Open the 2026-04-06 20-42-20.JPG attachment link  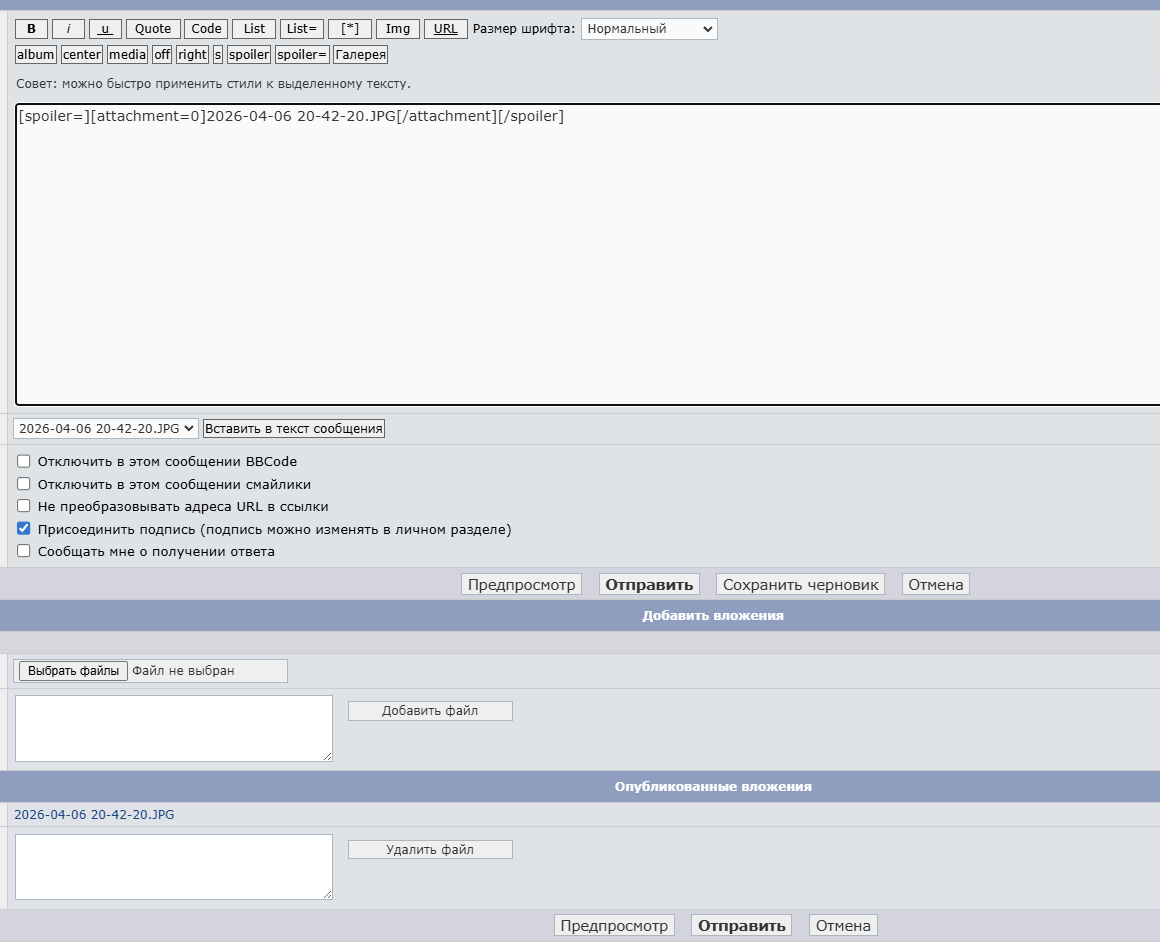[x=94, y=814]
